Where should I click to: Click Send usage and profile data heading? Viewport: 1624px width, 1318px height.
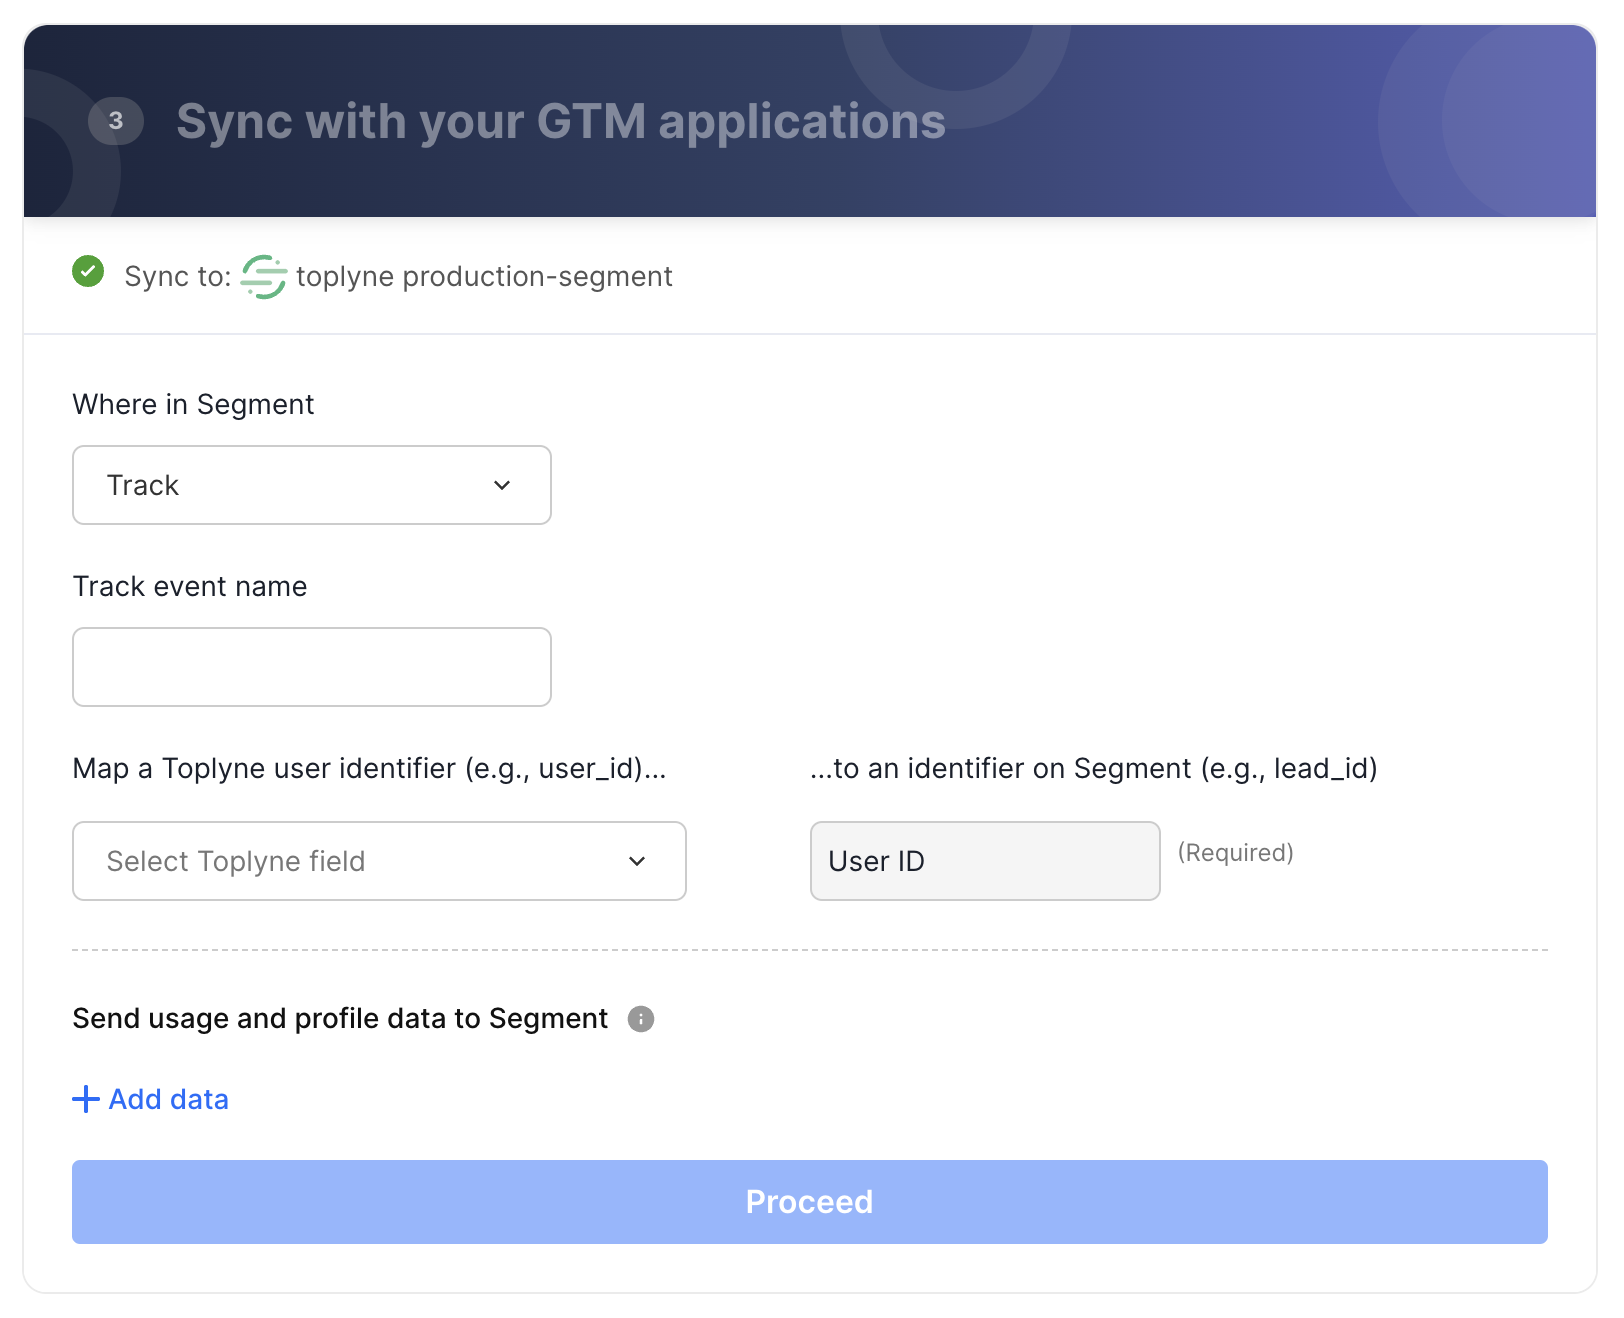(340, 1018)
